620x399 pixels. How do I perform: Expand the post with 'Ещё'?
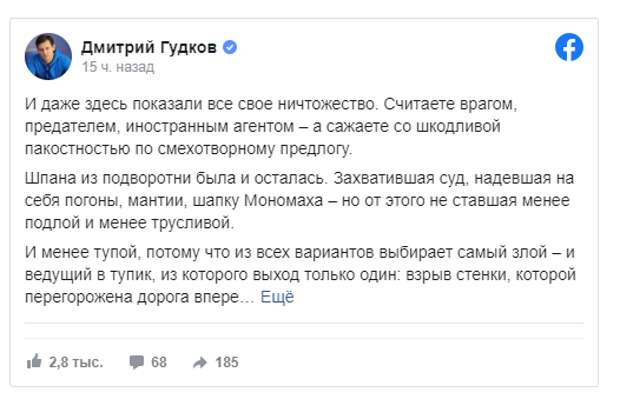(x=277, y=297)
